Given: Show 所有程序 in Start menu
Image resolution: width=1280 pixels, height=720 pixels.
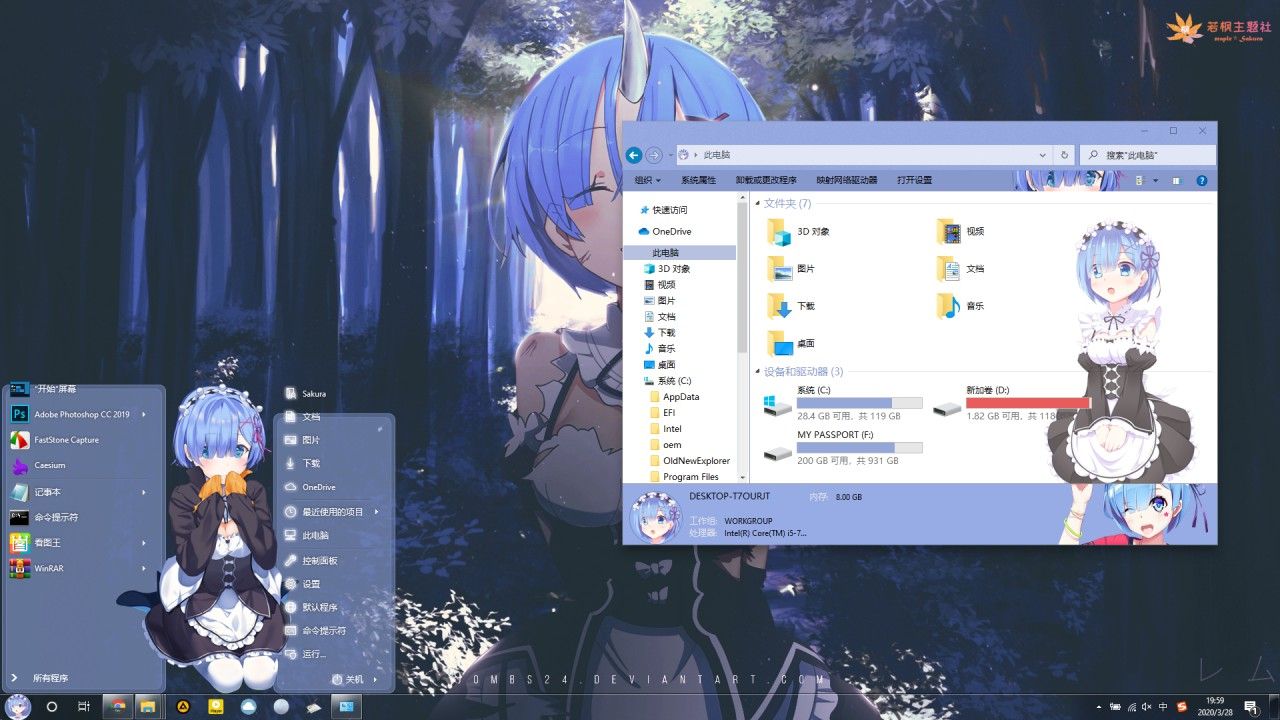Looking at the screenshot, I should pos(50,678).
